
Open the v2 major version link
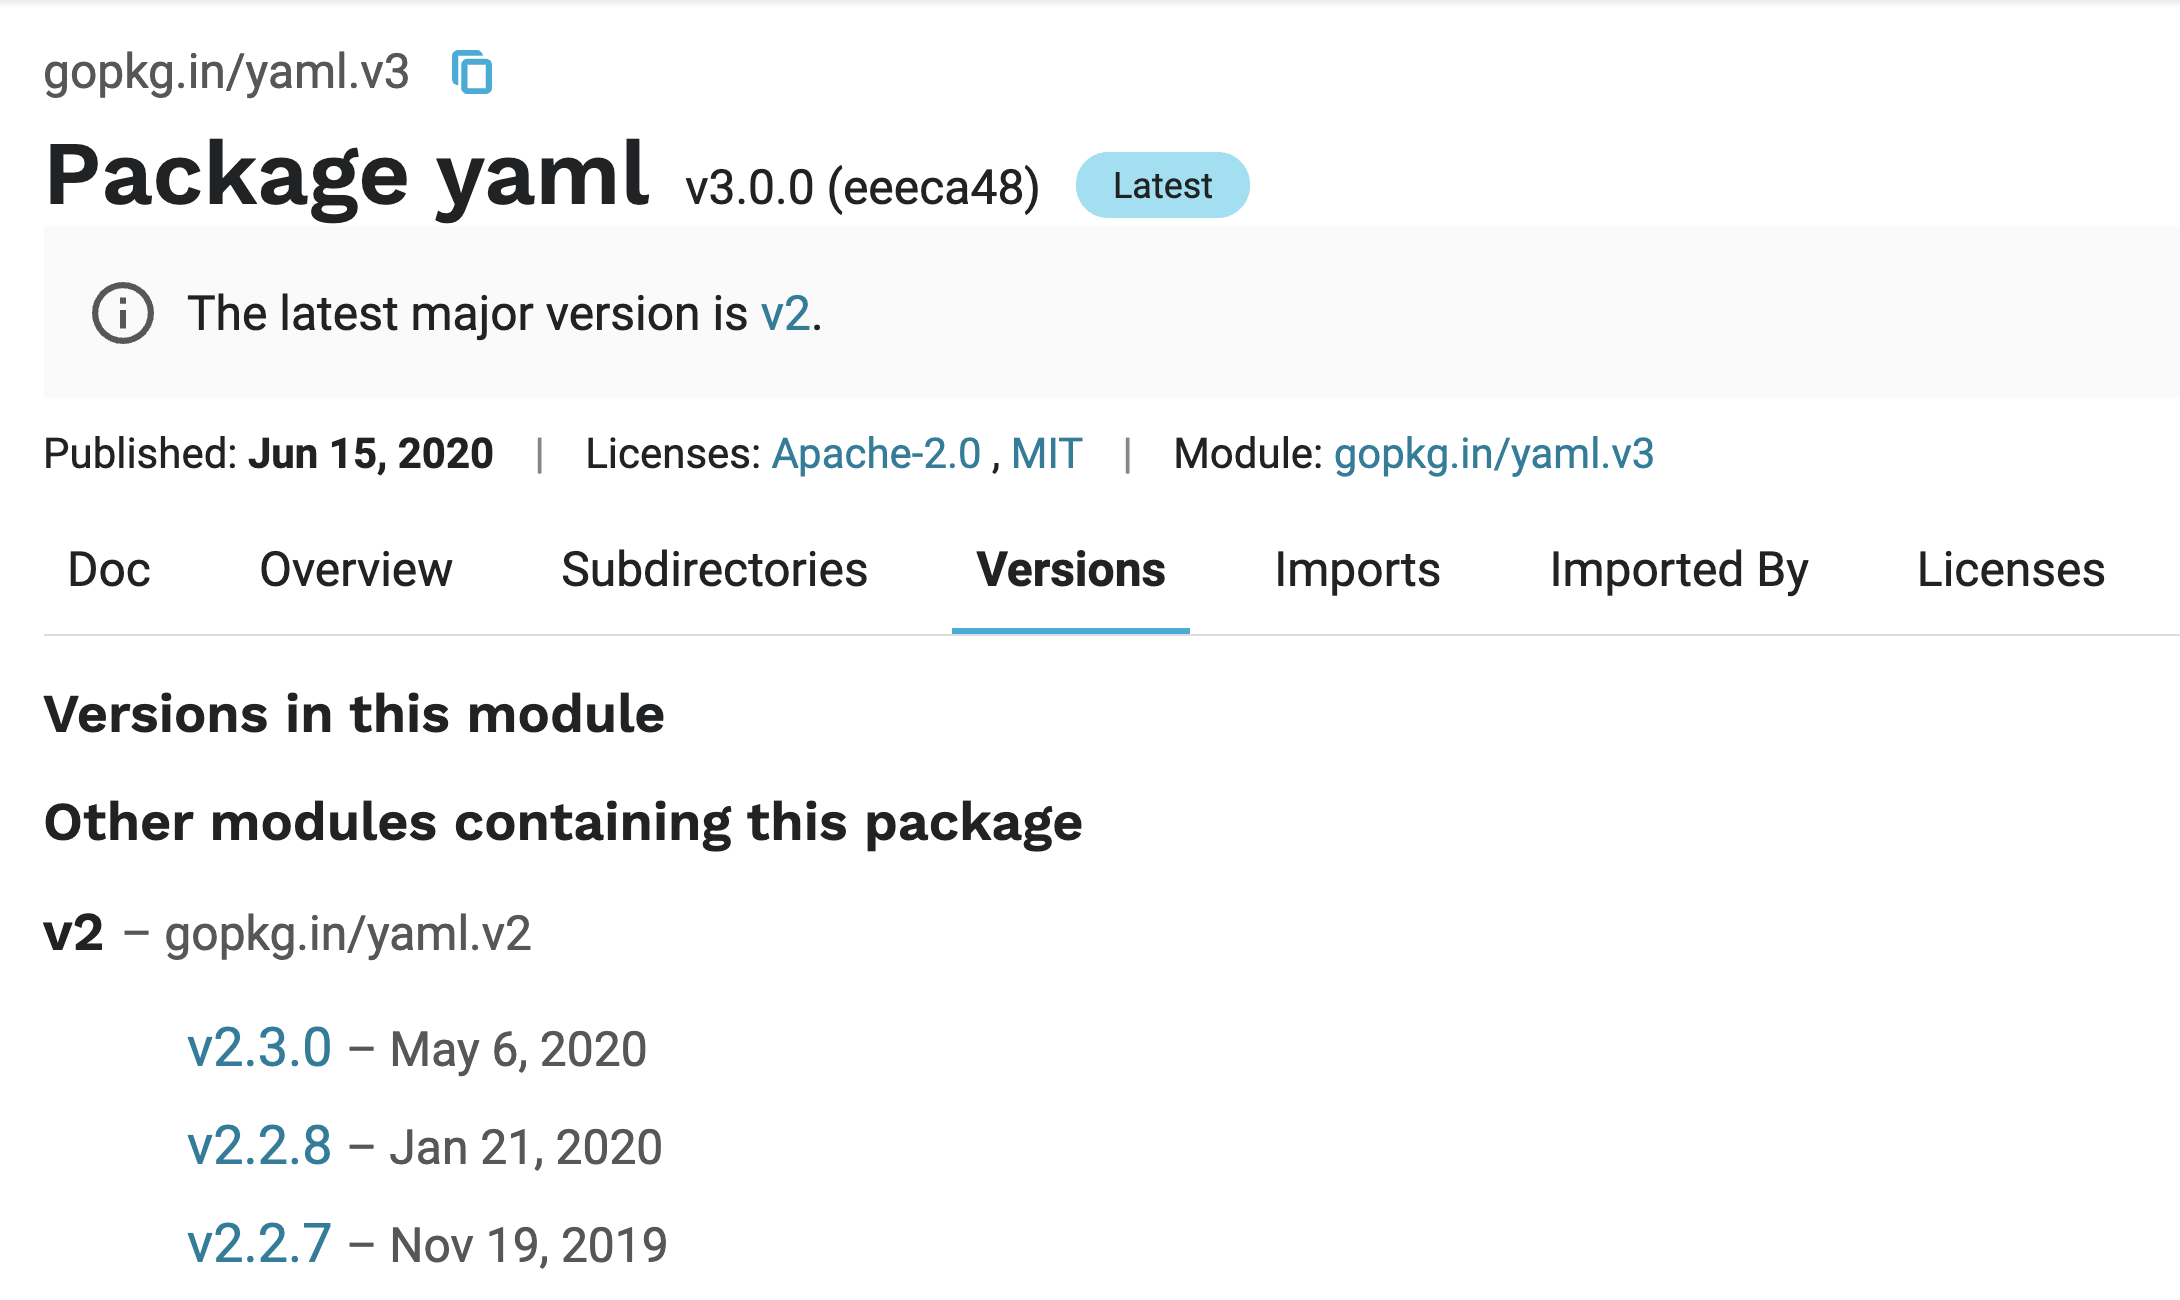point(785,314)
